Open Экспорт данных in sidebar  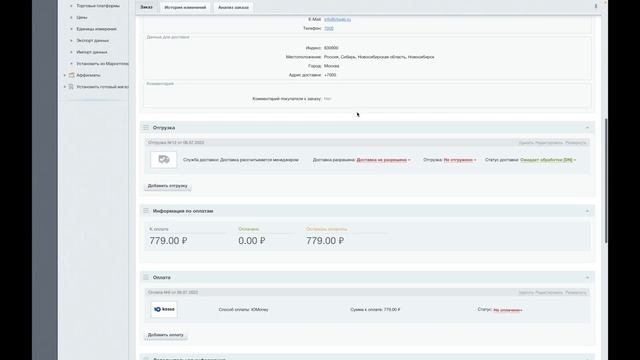92,40
